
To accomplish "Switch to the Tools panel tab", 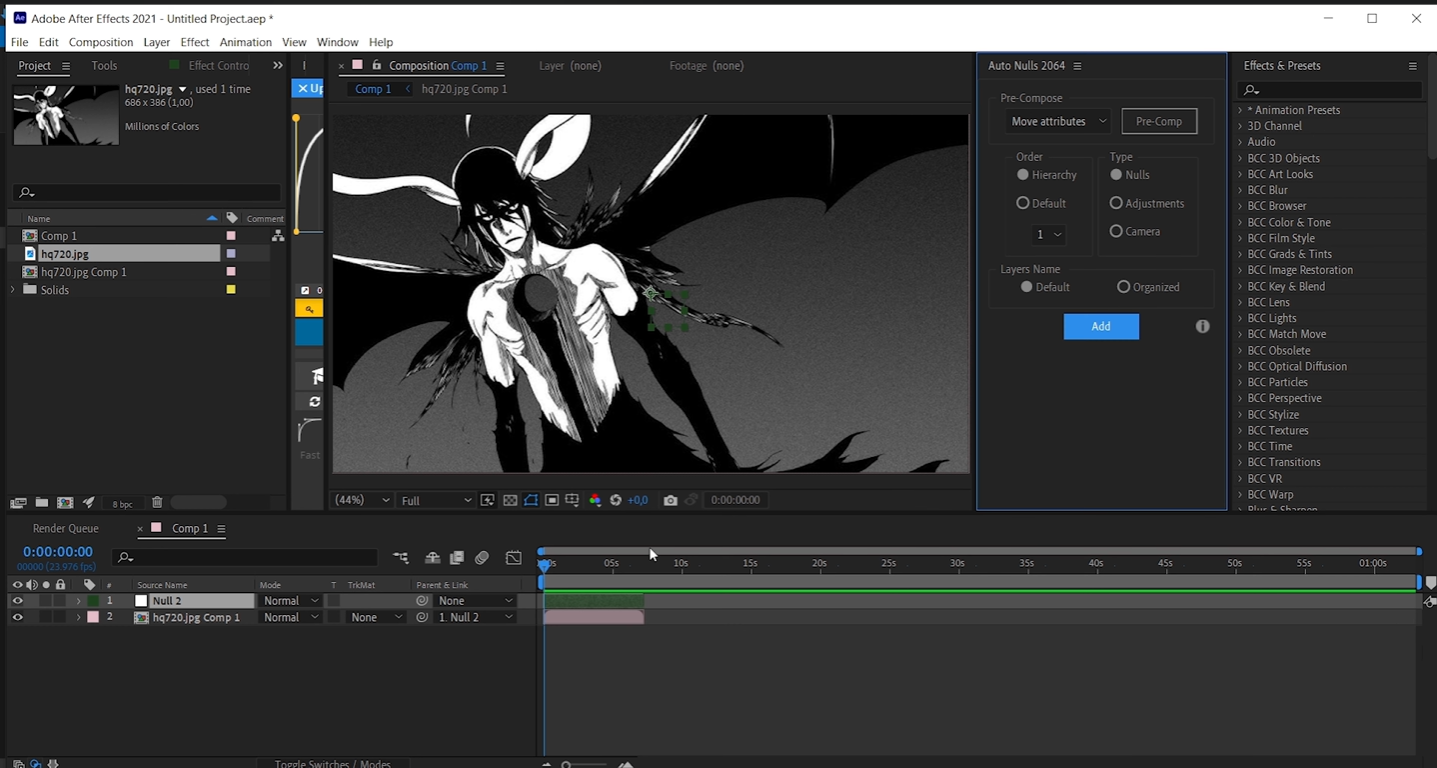I will tap(104, 66).
